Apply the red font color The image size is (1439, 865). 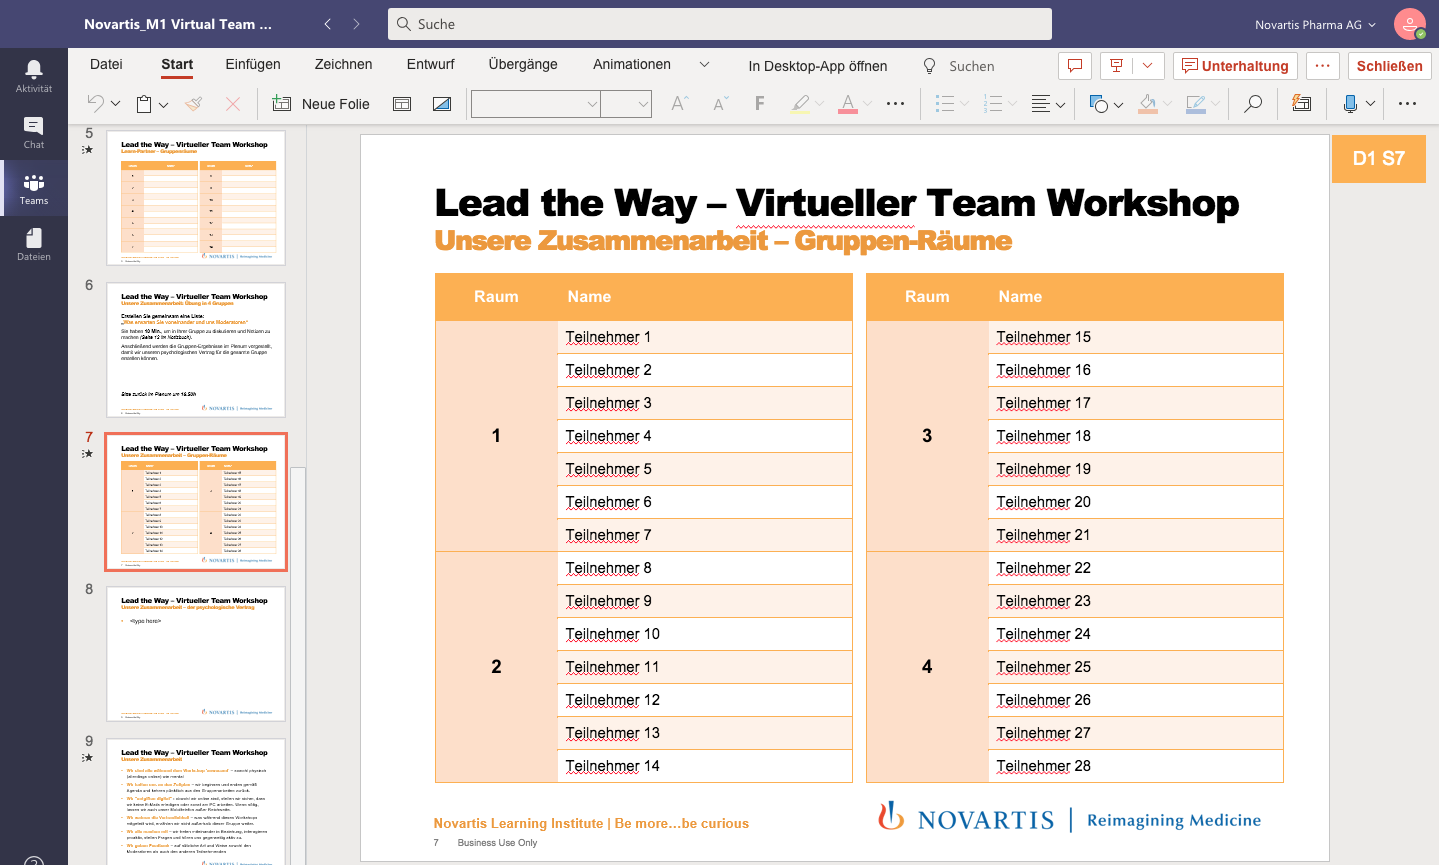click(848, 103)
